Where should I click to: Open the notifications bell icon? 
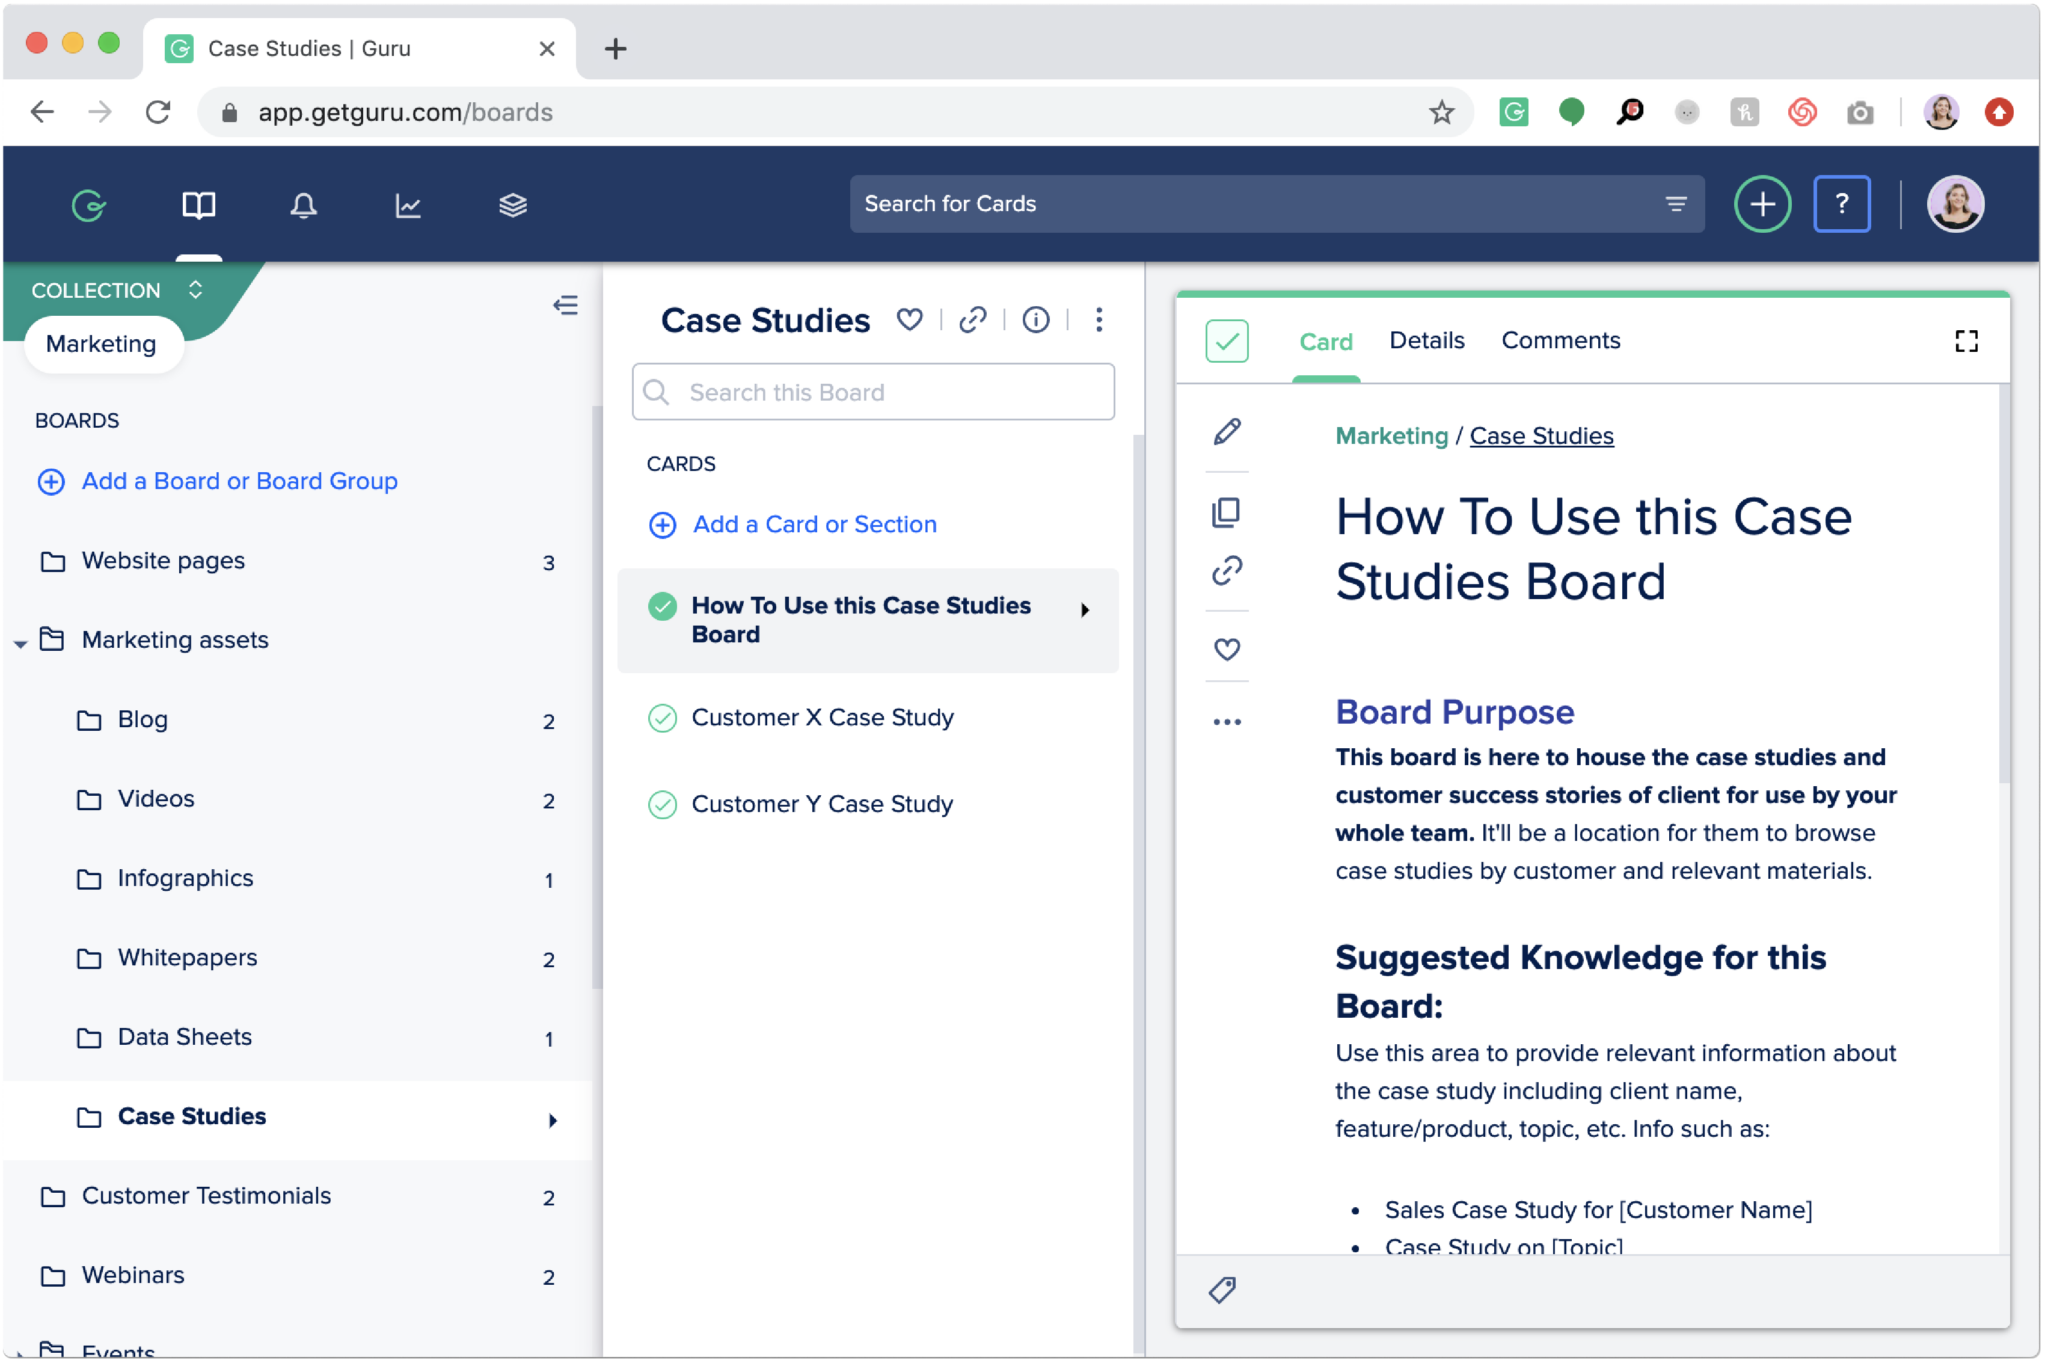303,206
